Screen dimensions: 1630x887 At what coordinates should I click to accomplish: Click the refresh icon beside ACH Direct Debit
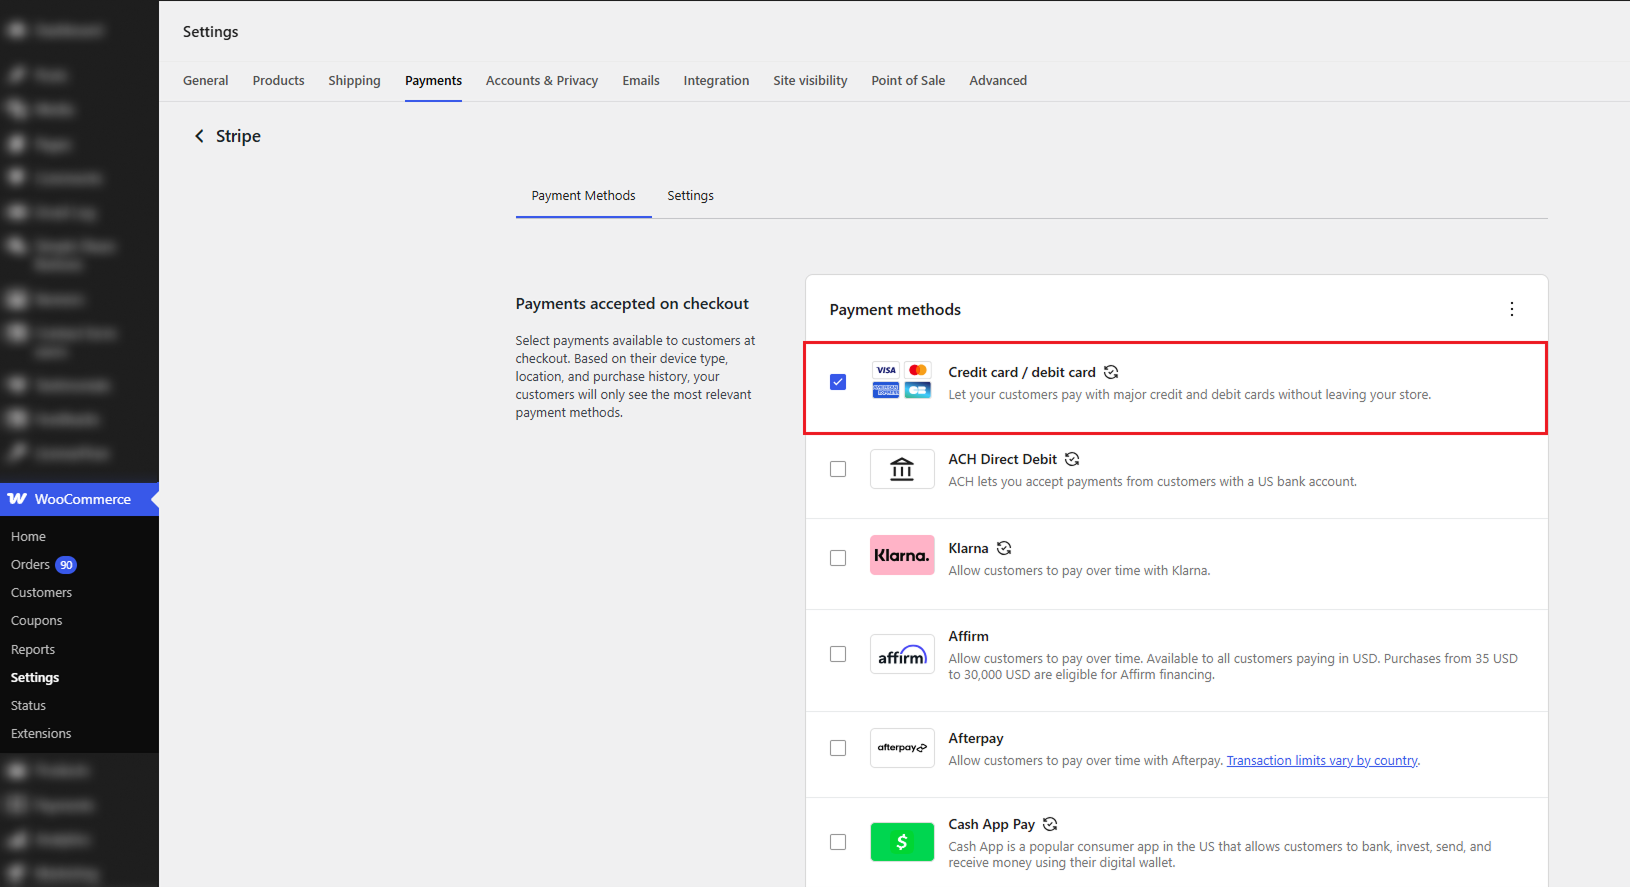[1072, 459]
